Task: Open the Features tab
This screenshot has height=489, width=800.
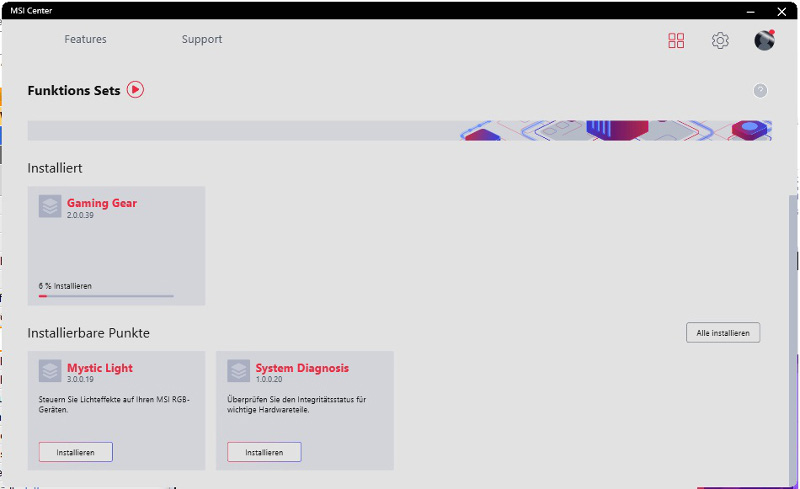Action: (x=85, y=39)
